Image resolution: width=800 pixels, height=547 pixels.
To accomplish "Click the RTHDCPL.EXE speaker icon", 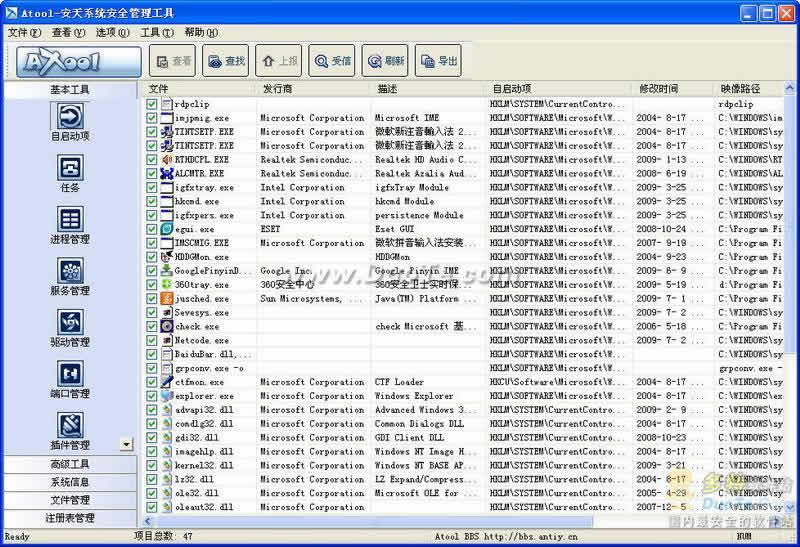I will (x=166, y=159).
